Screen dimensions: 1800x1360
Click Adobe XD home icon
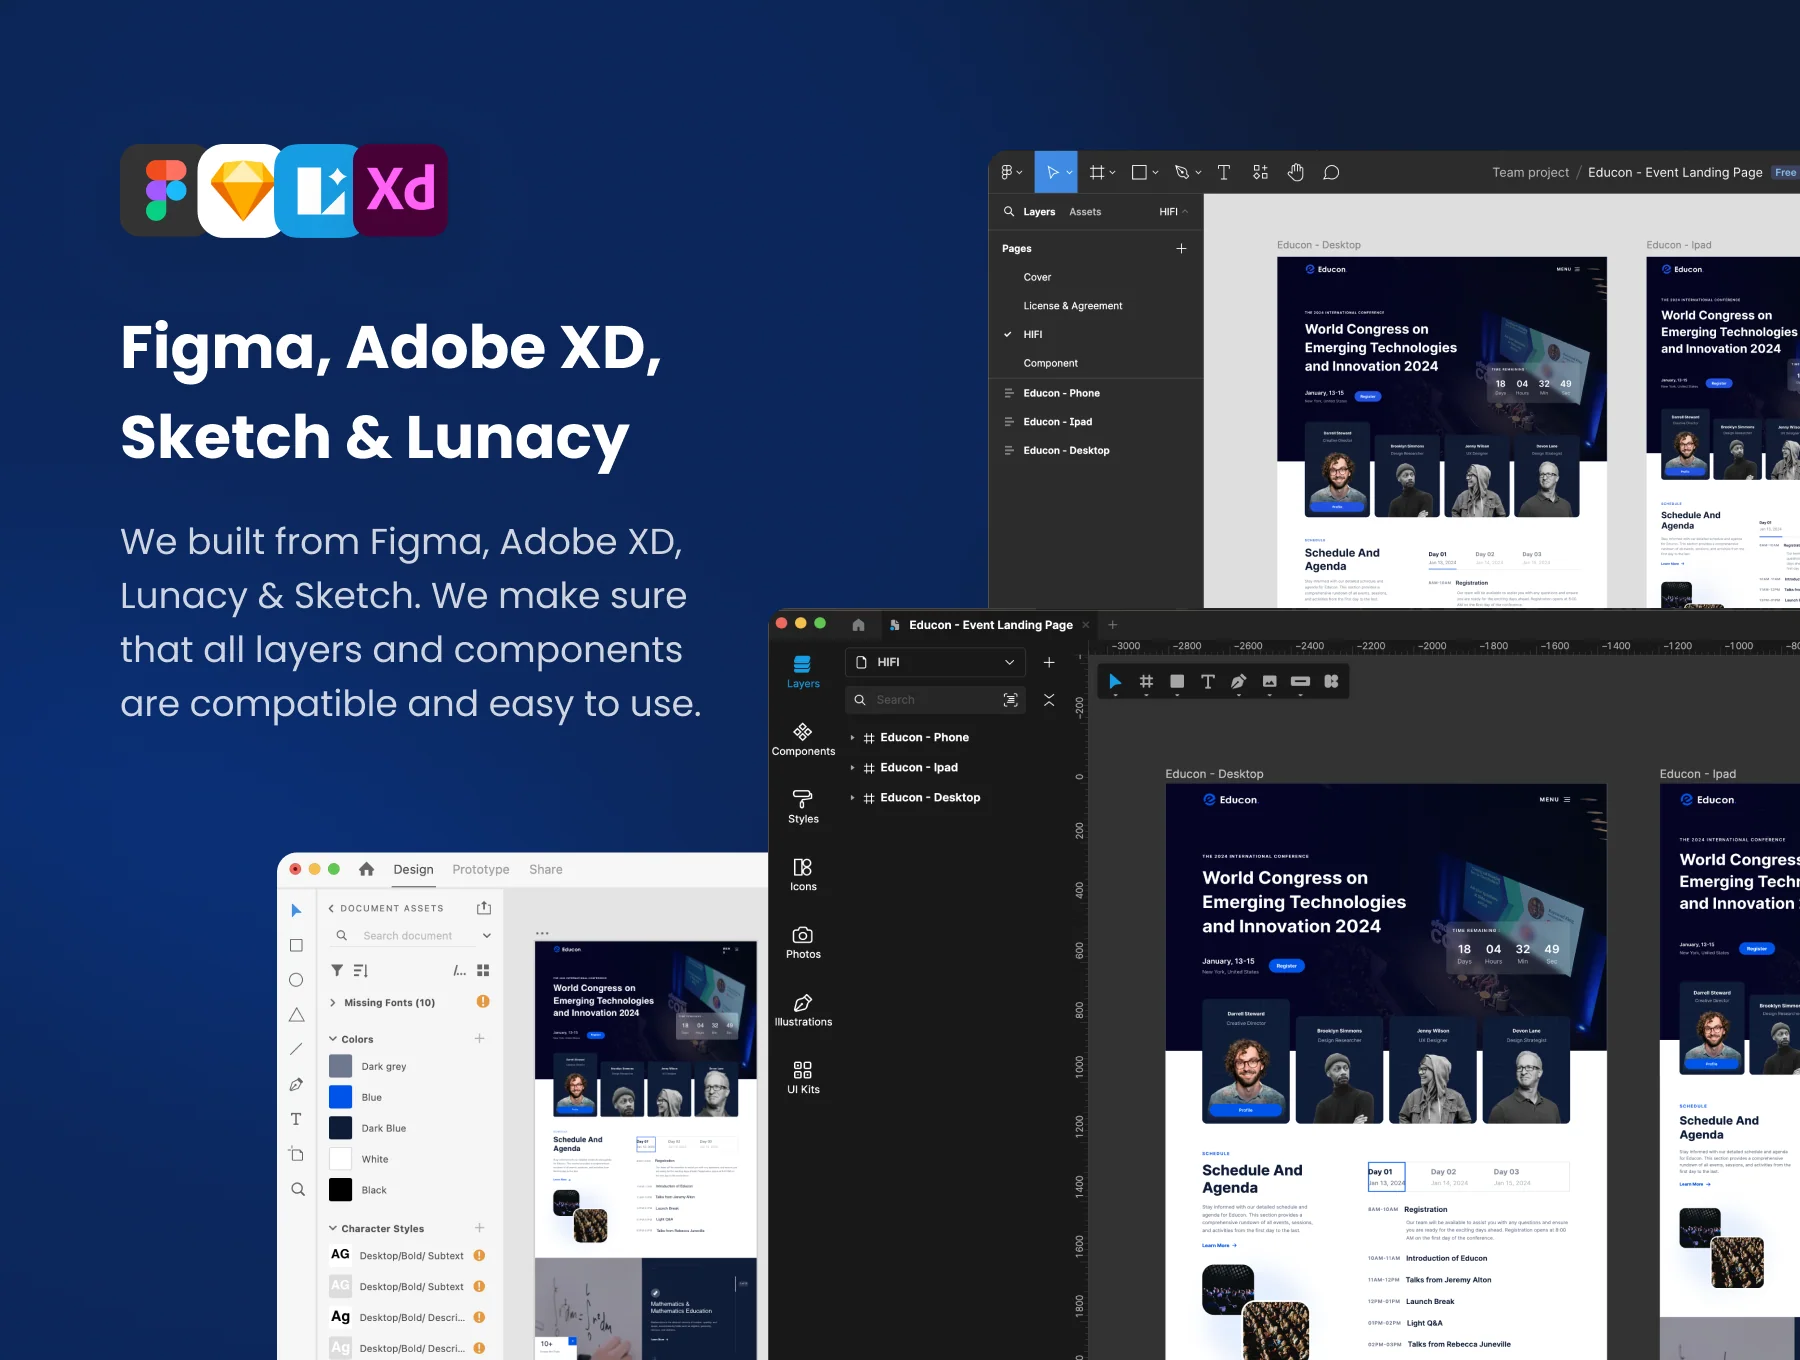366,870
